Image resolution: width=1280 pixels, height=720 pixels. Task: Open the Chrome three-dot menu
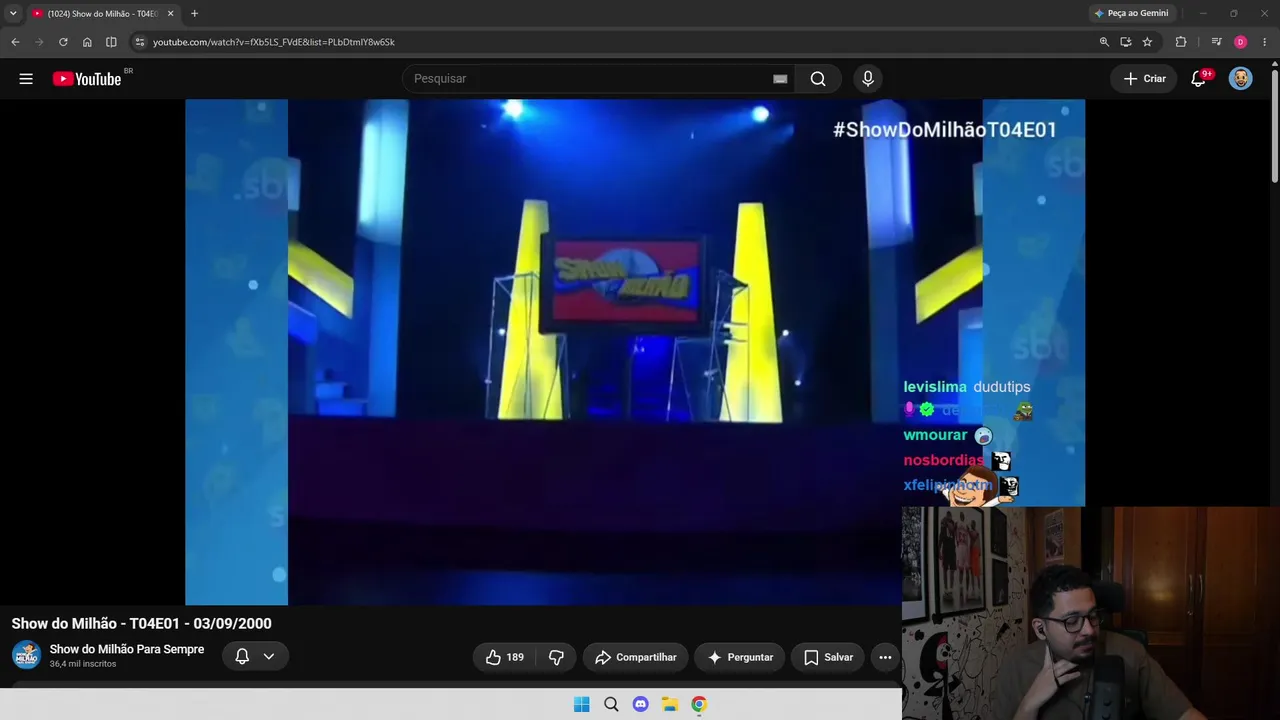point(1264,42)
